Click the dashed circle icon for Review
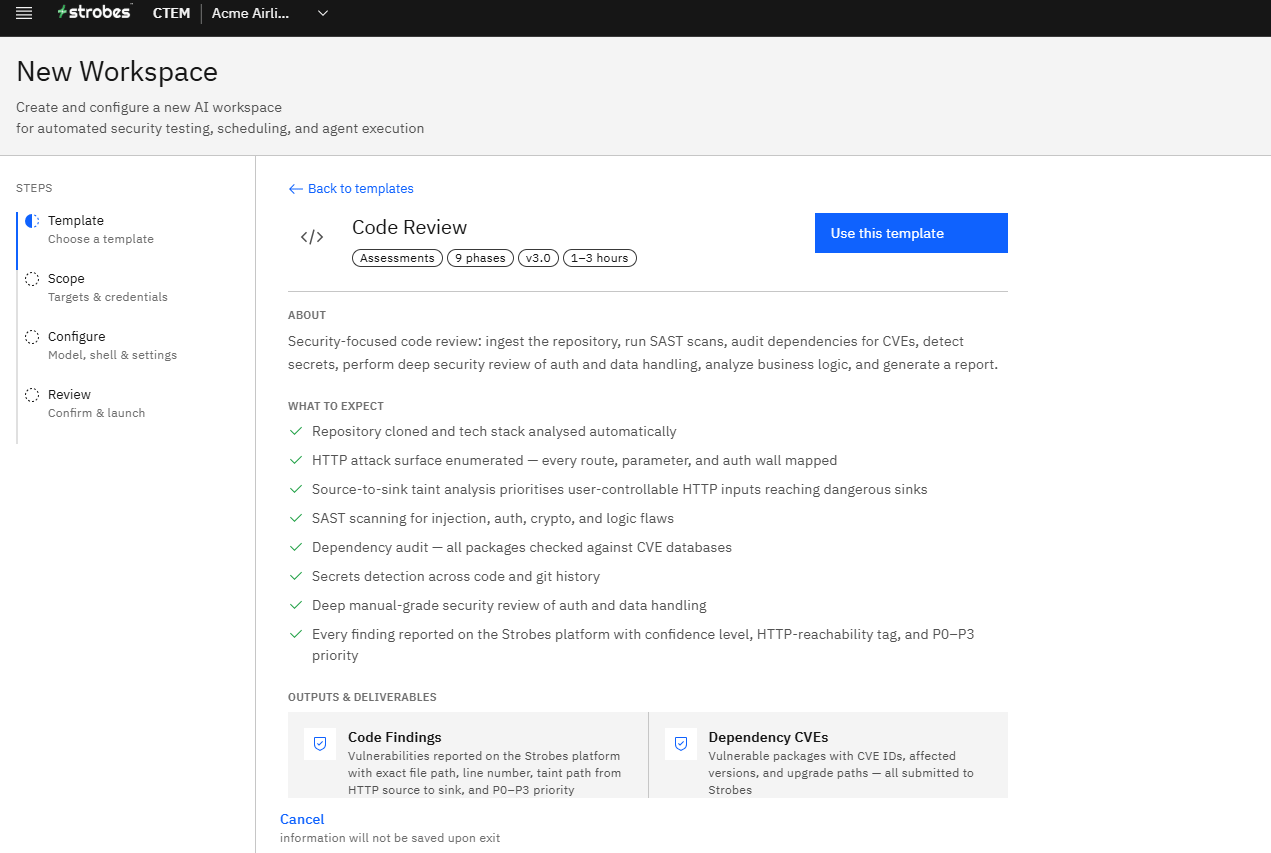The height and width of the screenshot is (853, 1271). pos(32,395)
